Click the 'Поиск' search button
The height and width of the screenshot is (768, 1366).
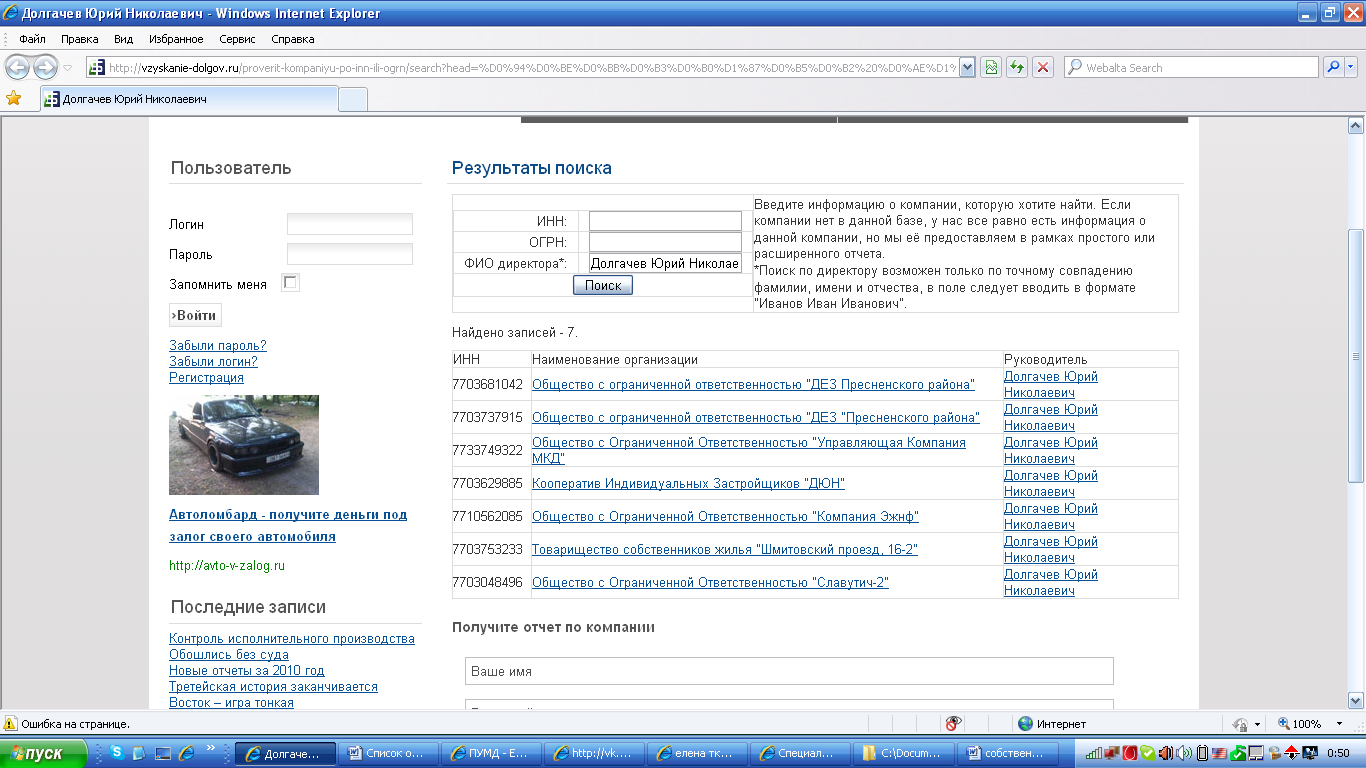click(x=603, y=286)
